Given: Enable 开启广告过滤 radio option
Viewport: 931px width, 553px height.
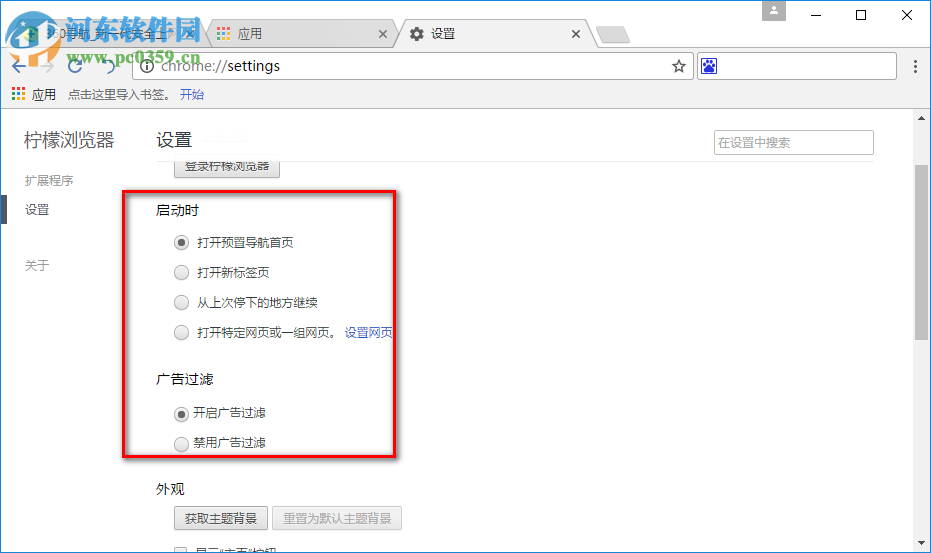Looking at the screenshot, I should [x=181, y=414].
